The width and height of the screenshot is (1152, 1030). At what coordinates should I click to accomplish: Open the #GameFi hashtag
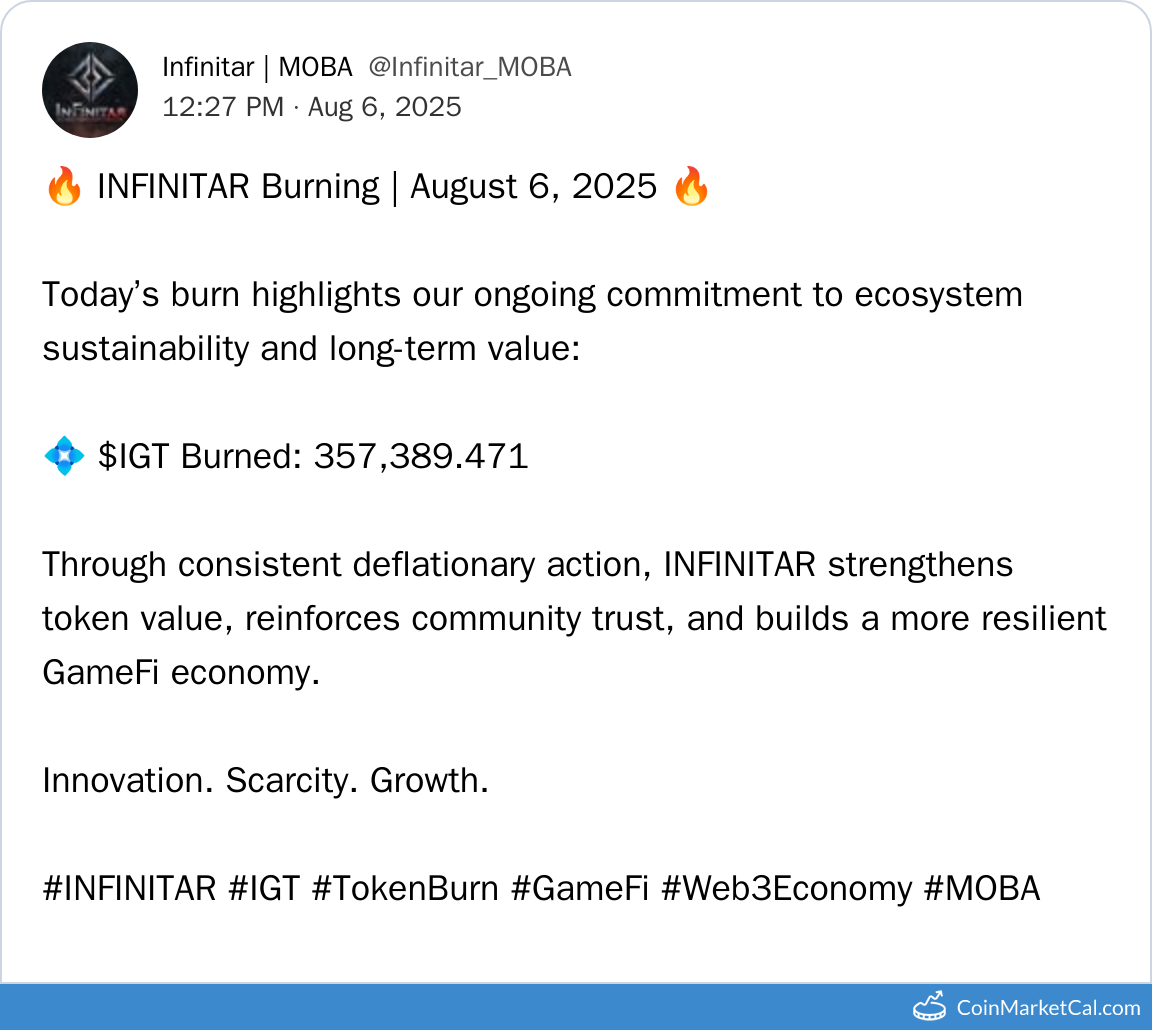point(580,888)
